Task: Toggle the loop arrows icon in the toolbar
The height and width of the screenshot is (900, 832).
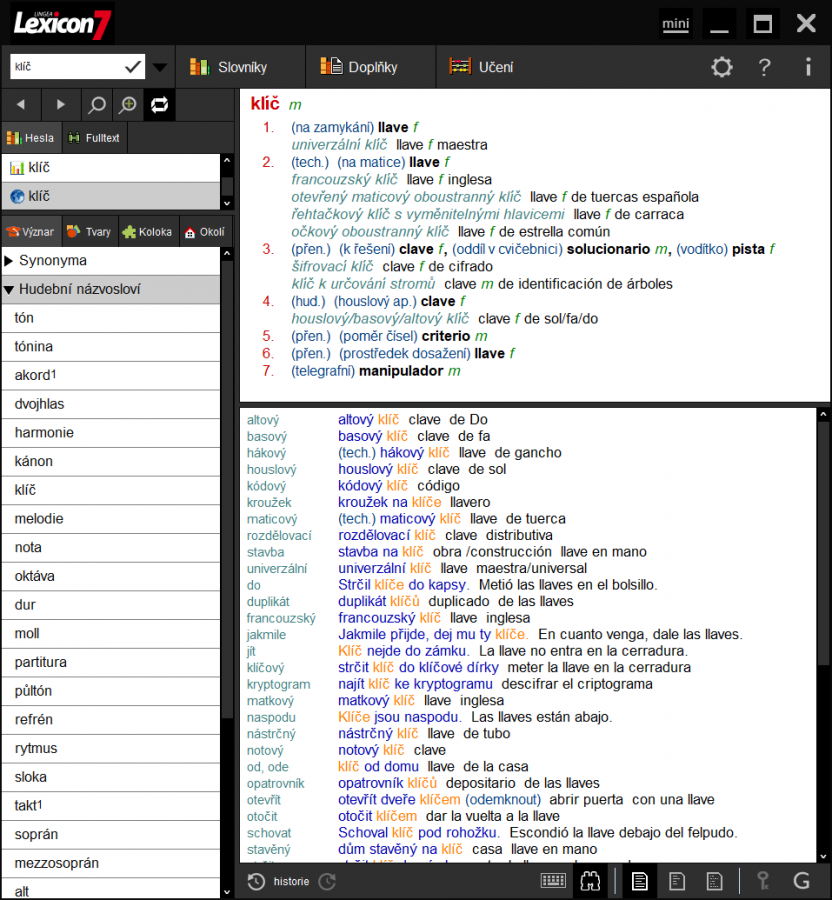Action: click(x=159, y=104)
